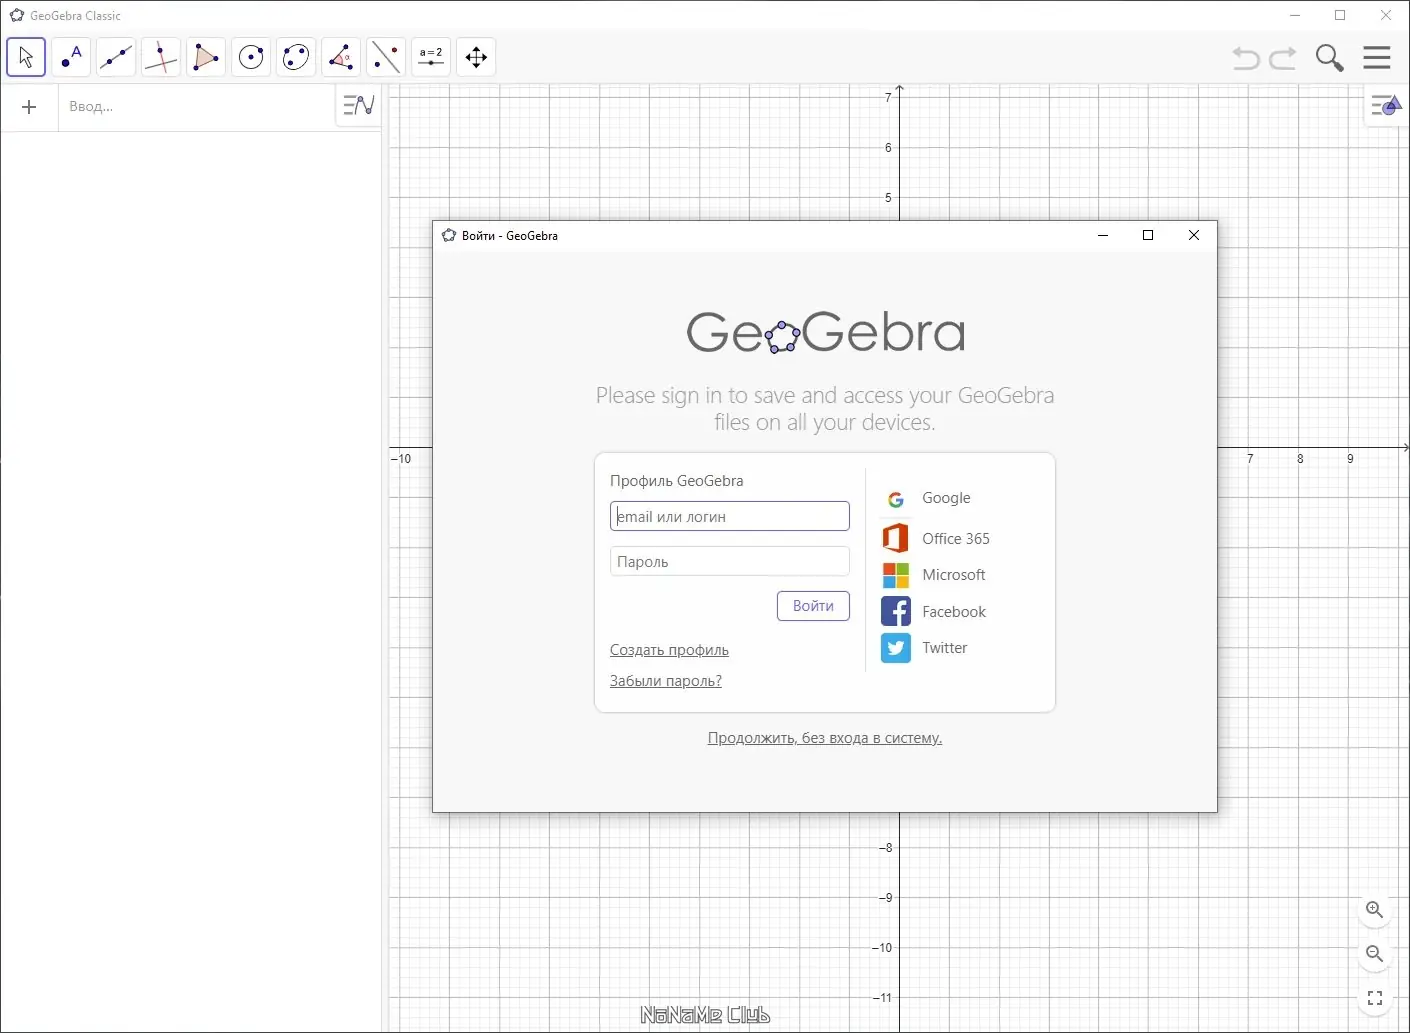Sign in with Facebook
The image size is (1410, 1033).
934,611
